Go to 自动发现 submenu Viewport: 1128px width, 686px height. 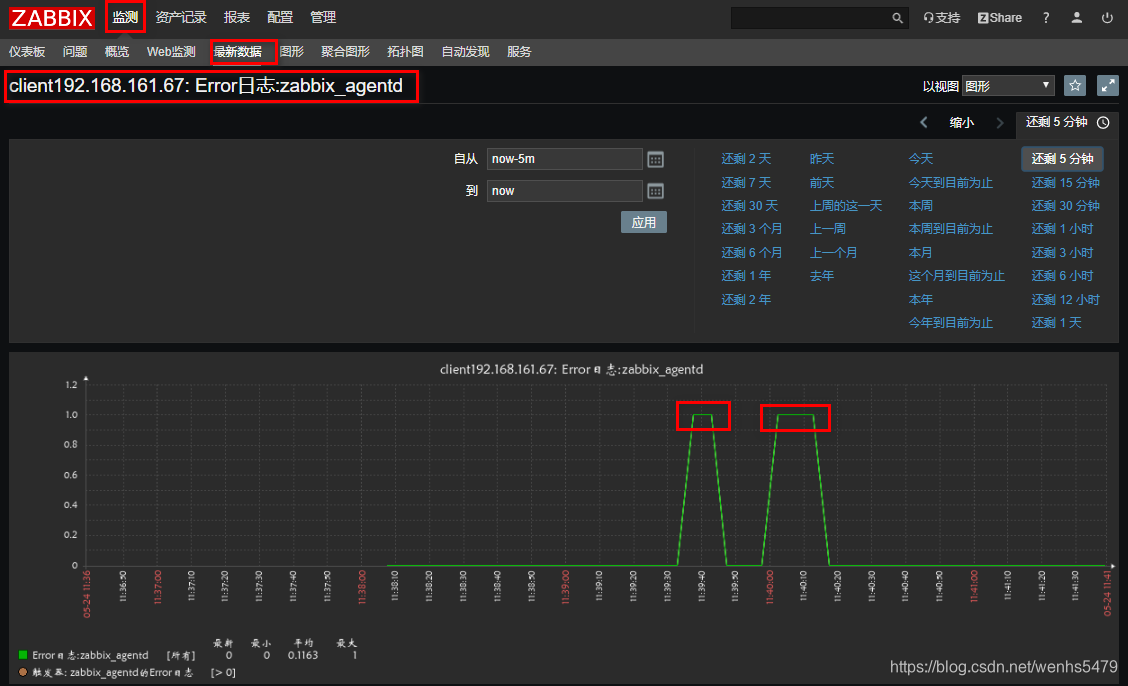465,52
